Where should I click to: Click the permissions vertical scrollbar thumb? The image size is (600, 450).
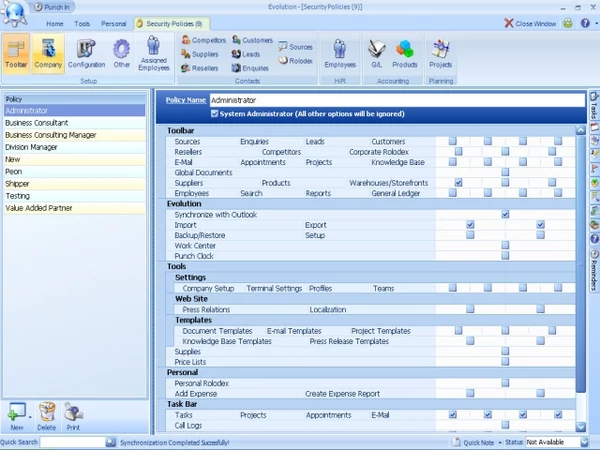580,264
